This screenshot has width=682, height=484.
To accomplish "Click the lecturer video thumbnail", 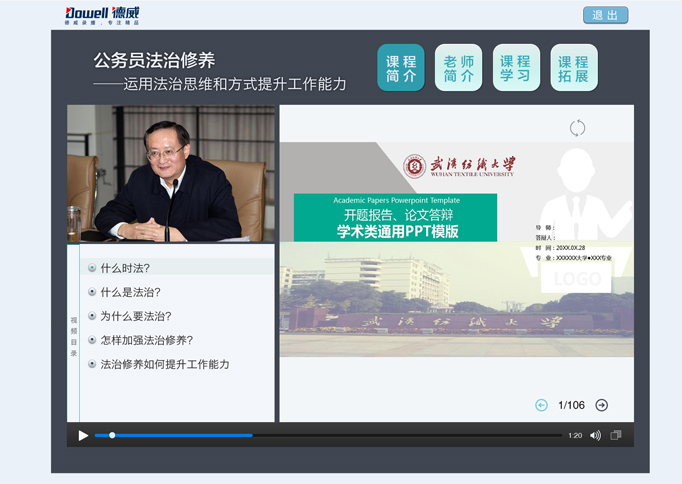I will 170,174.
